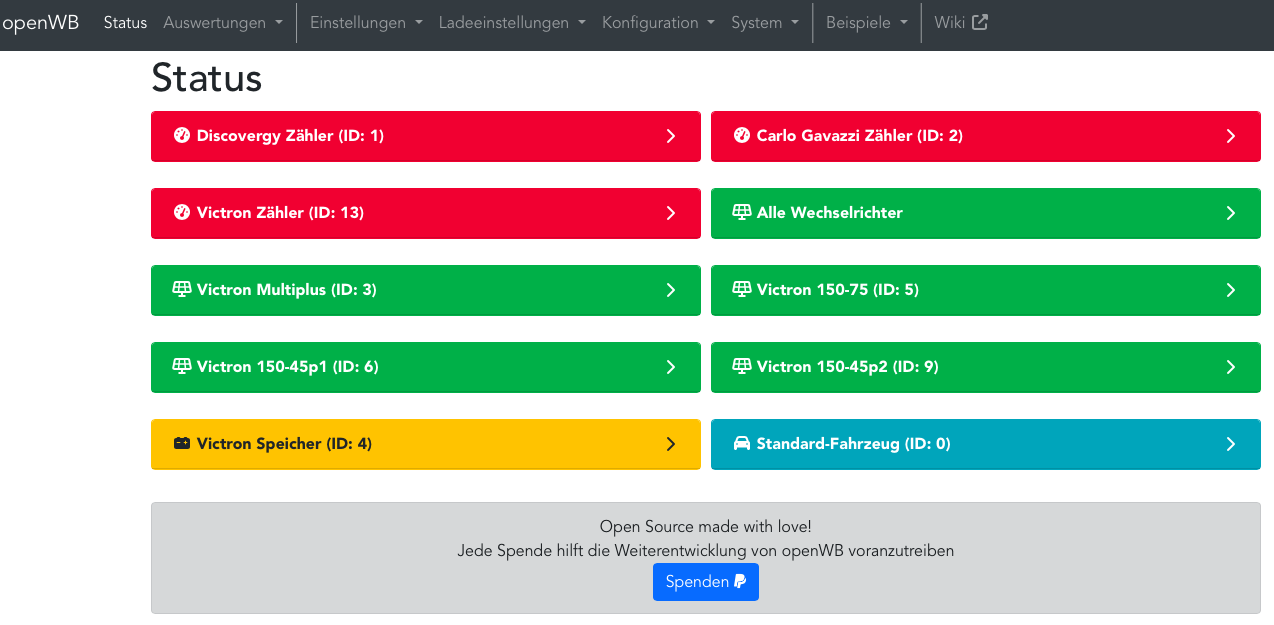Expand the Victron Speicher chevron arrow
The width and height of the screenshot is (1274, 625).
coord(671,444)
